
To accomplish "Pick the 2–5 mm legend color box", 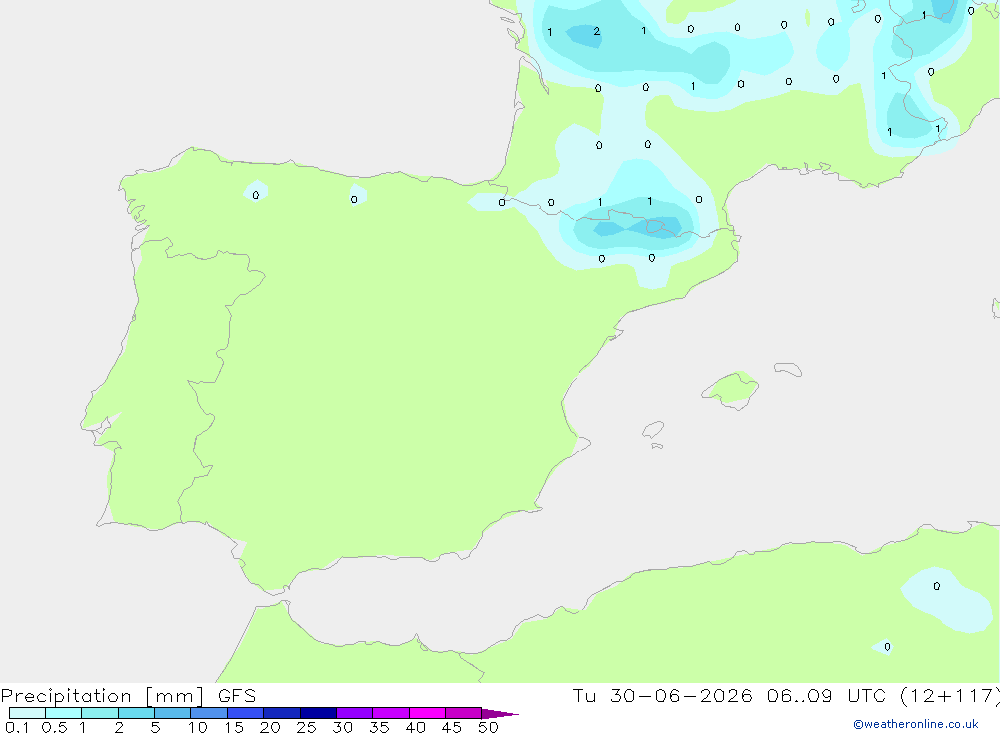I will 136,713.
